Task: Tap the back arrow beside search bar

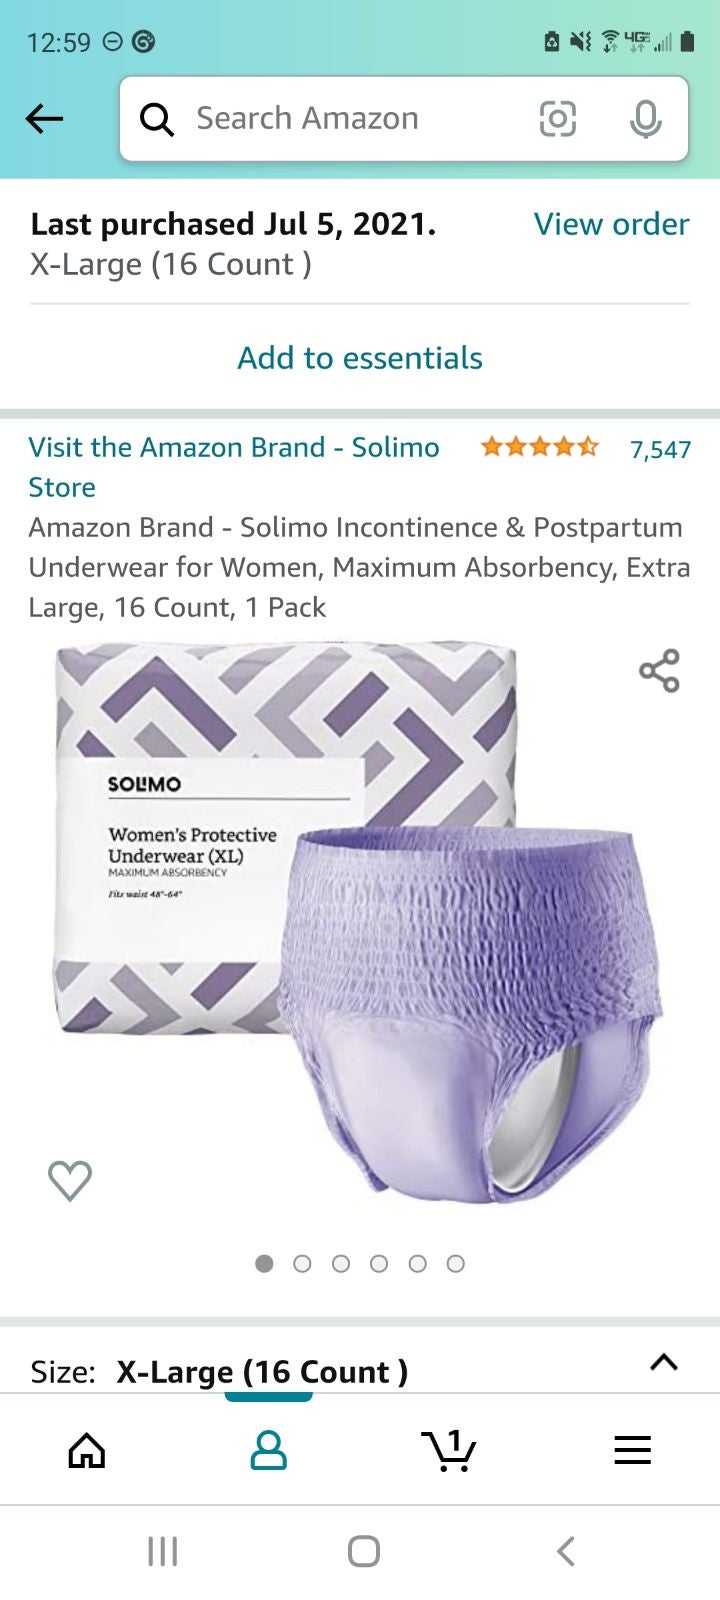Action: coord(44,119)
